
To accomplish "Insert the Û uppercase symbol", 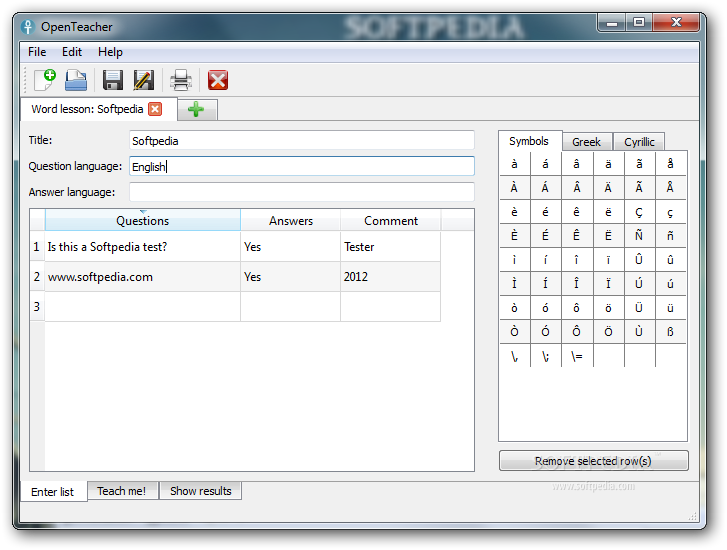I will [639, 260].
